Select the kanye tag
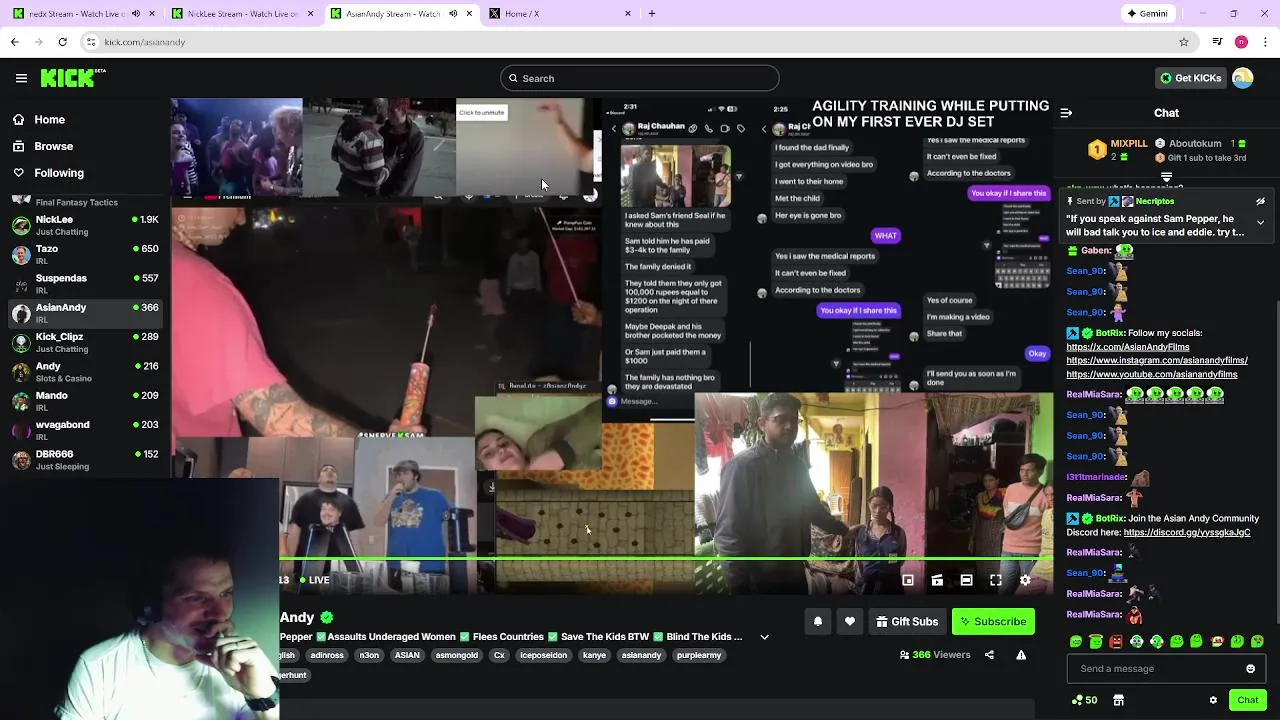The image size is (1280, 720). click(x=594, y=655)
